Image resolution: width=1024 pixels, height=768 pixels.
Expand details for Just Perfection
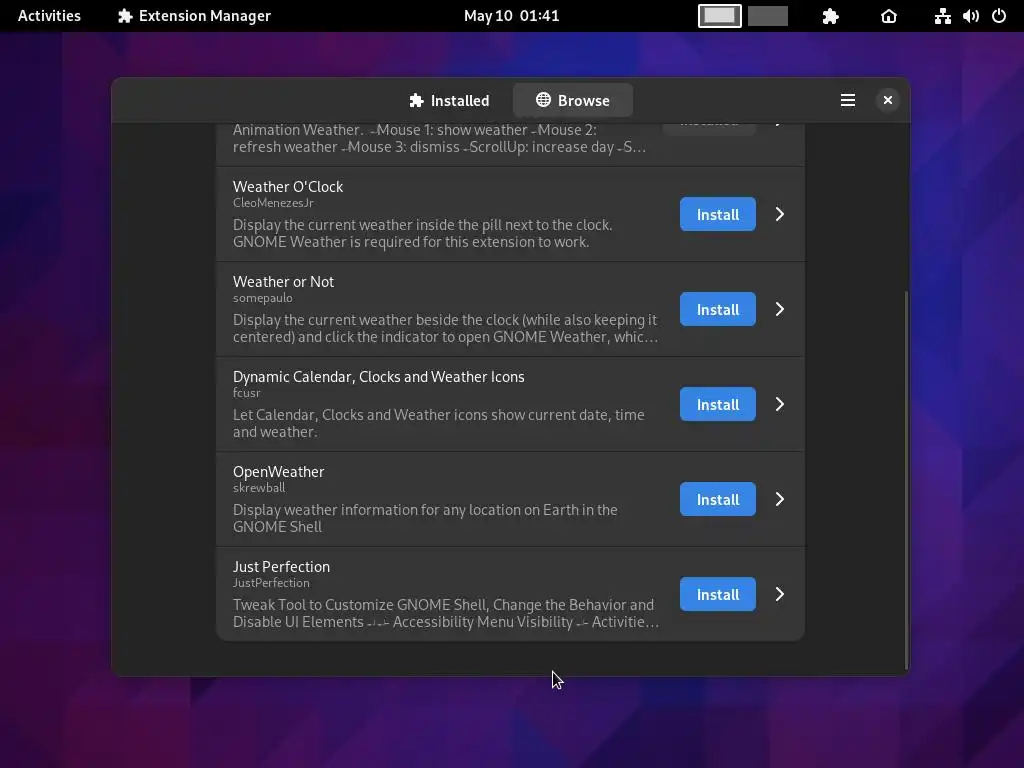(780, 594)
